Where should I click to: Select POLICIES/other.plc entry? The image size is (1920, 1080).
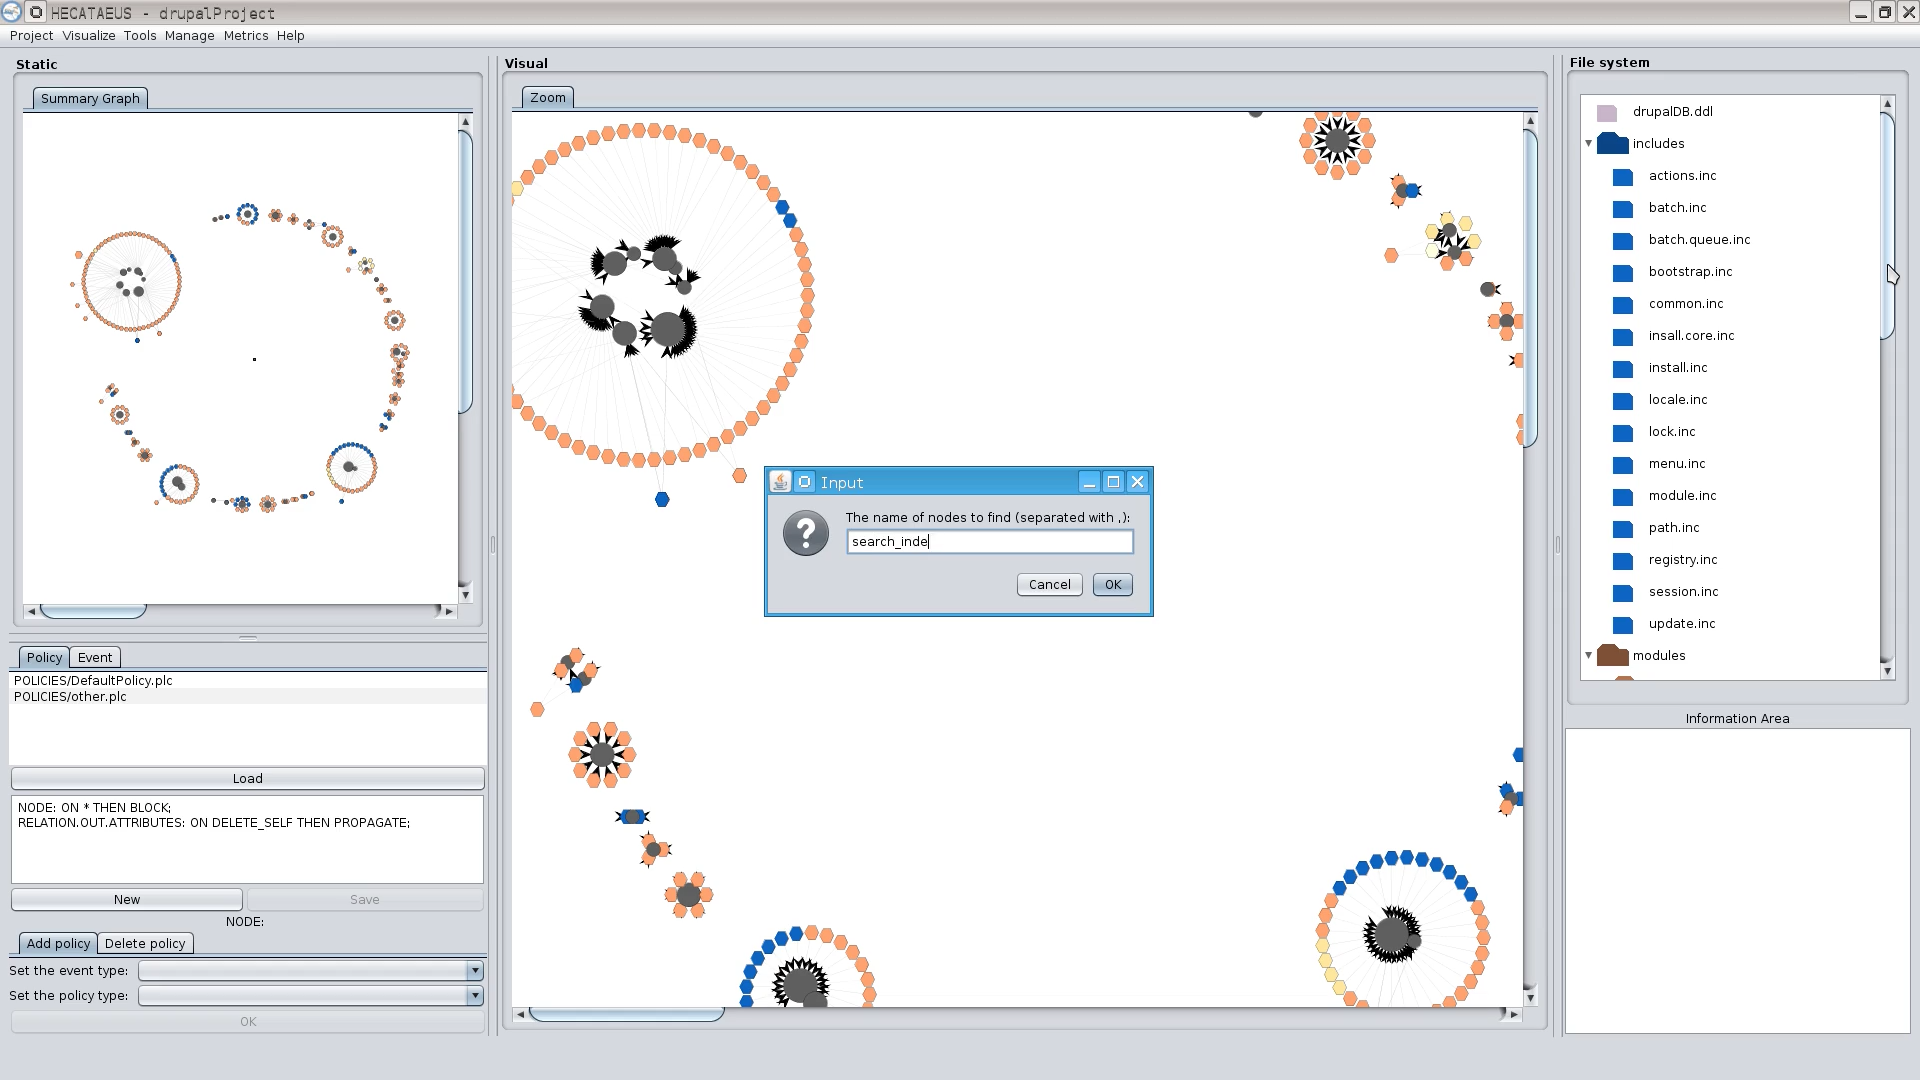(x=248, y=696)
